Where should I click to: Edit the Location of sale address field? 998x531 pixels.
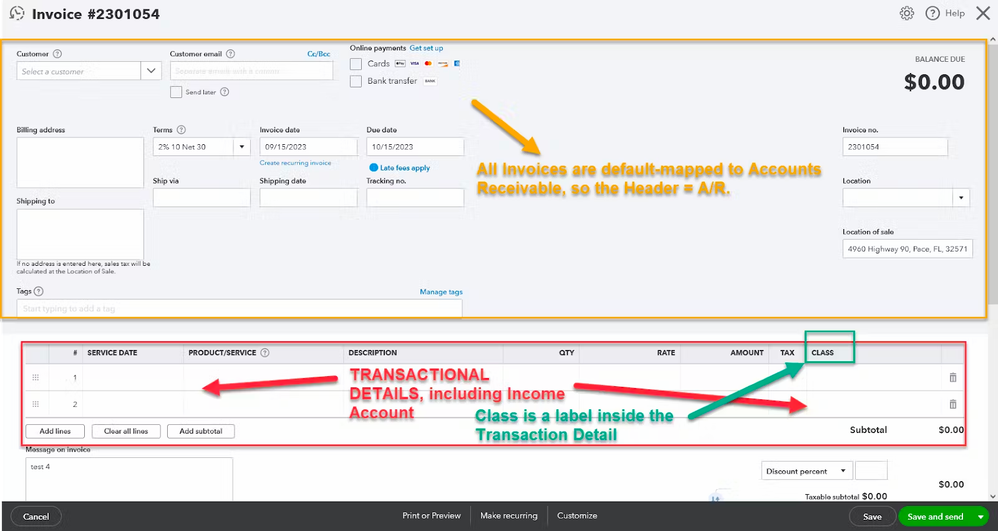point(908,249)
